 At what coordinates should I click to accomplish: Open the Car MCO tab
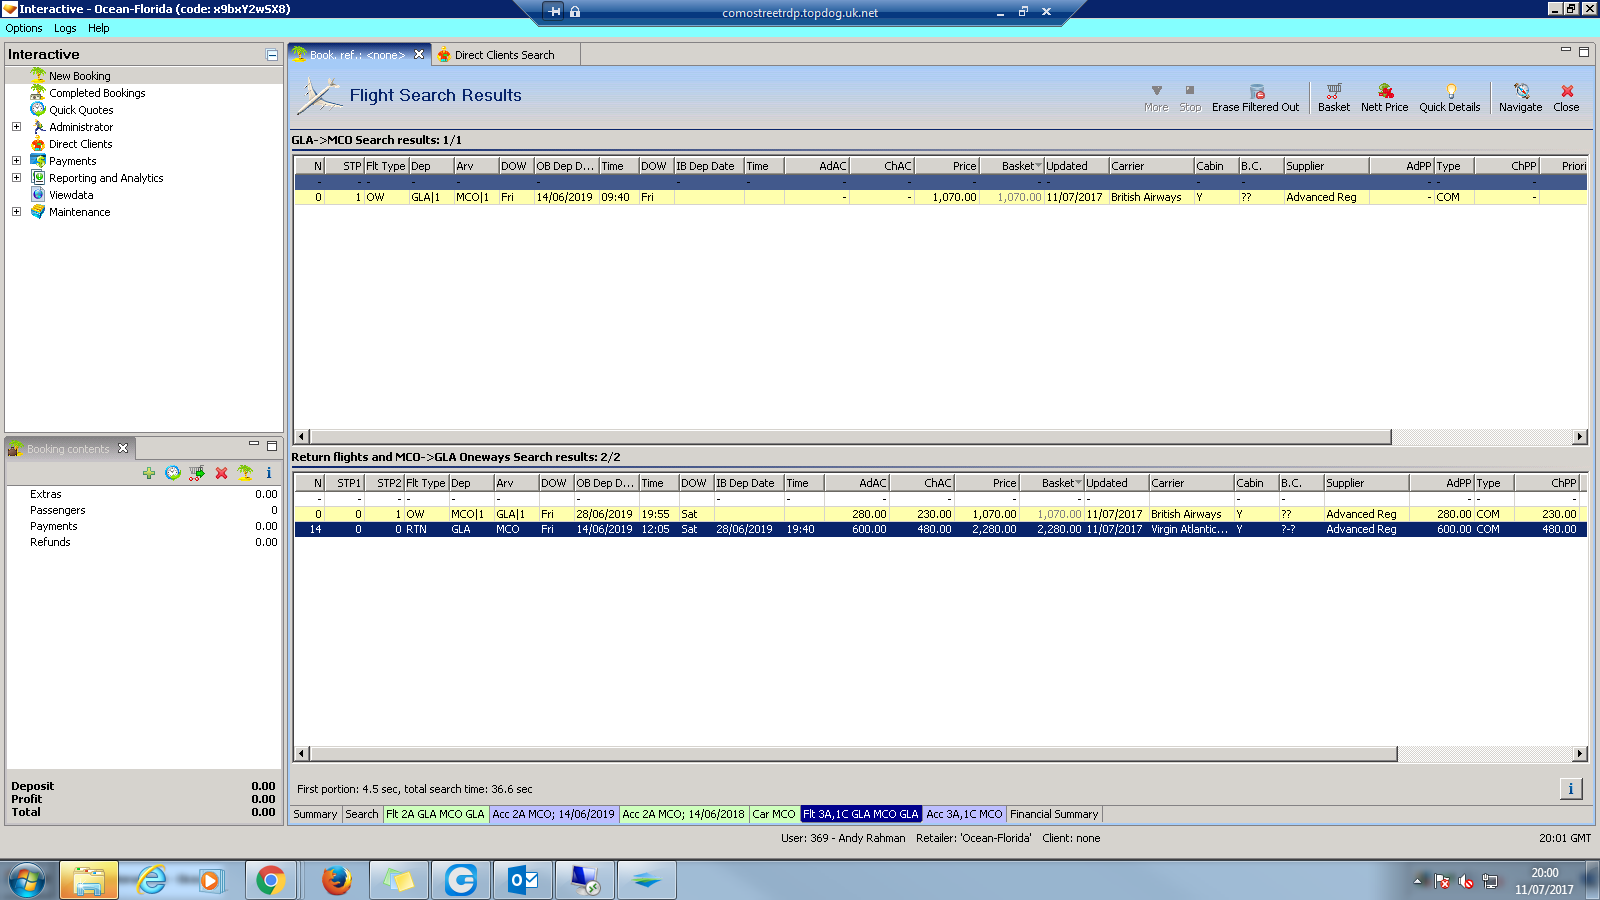pos(774,814)
